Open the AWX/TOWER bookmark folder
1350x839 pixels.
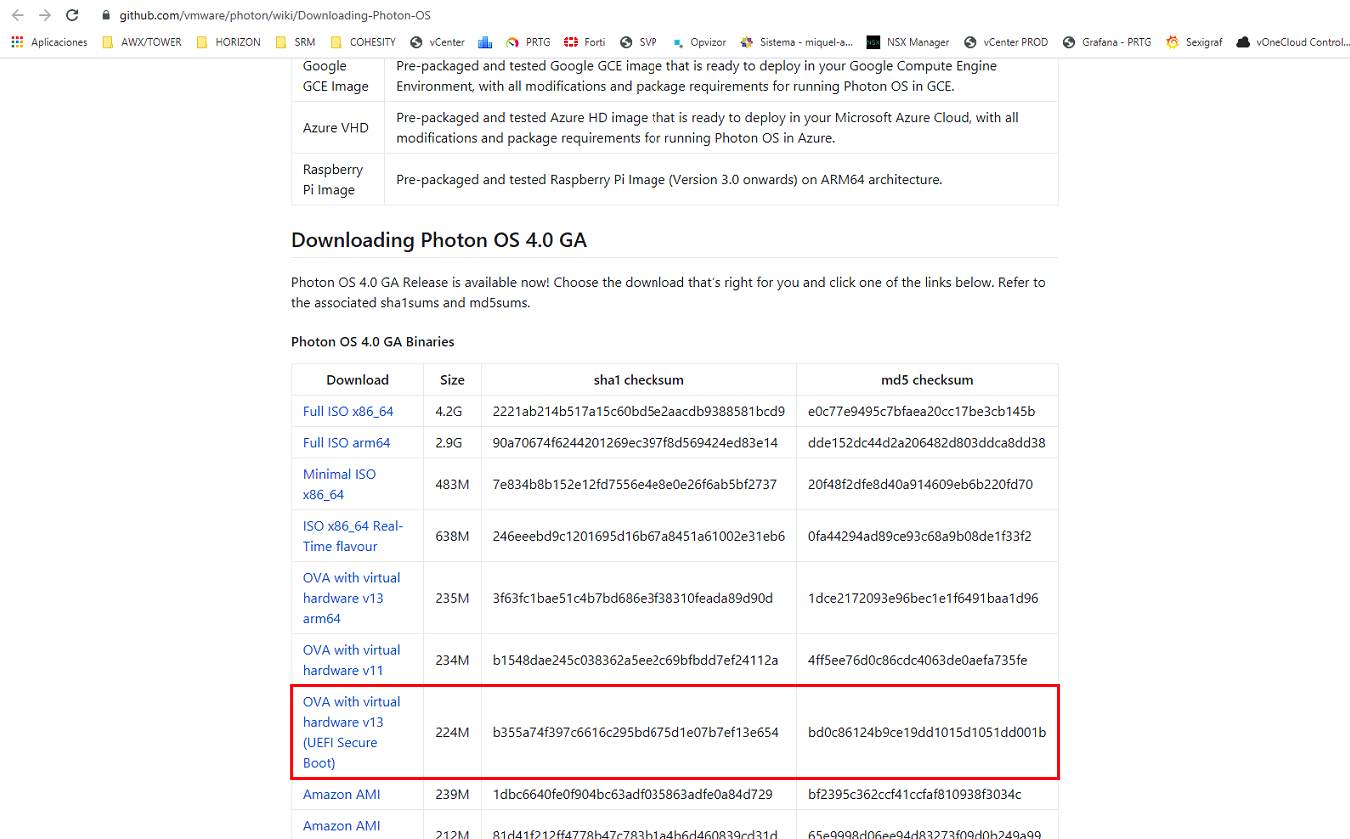pyautogui.click(x=142, y=42)
